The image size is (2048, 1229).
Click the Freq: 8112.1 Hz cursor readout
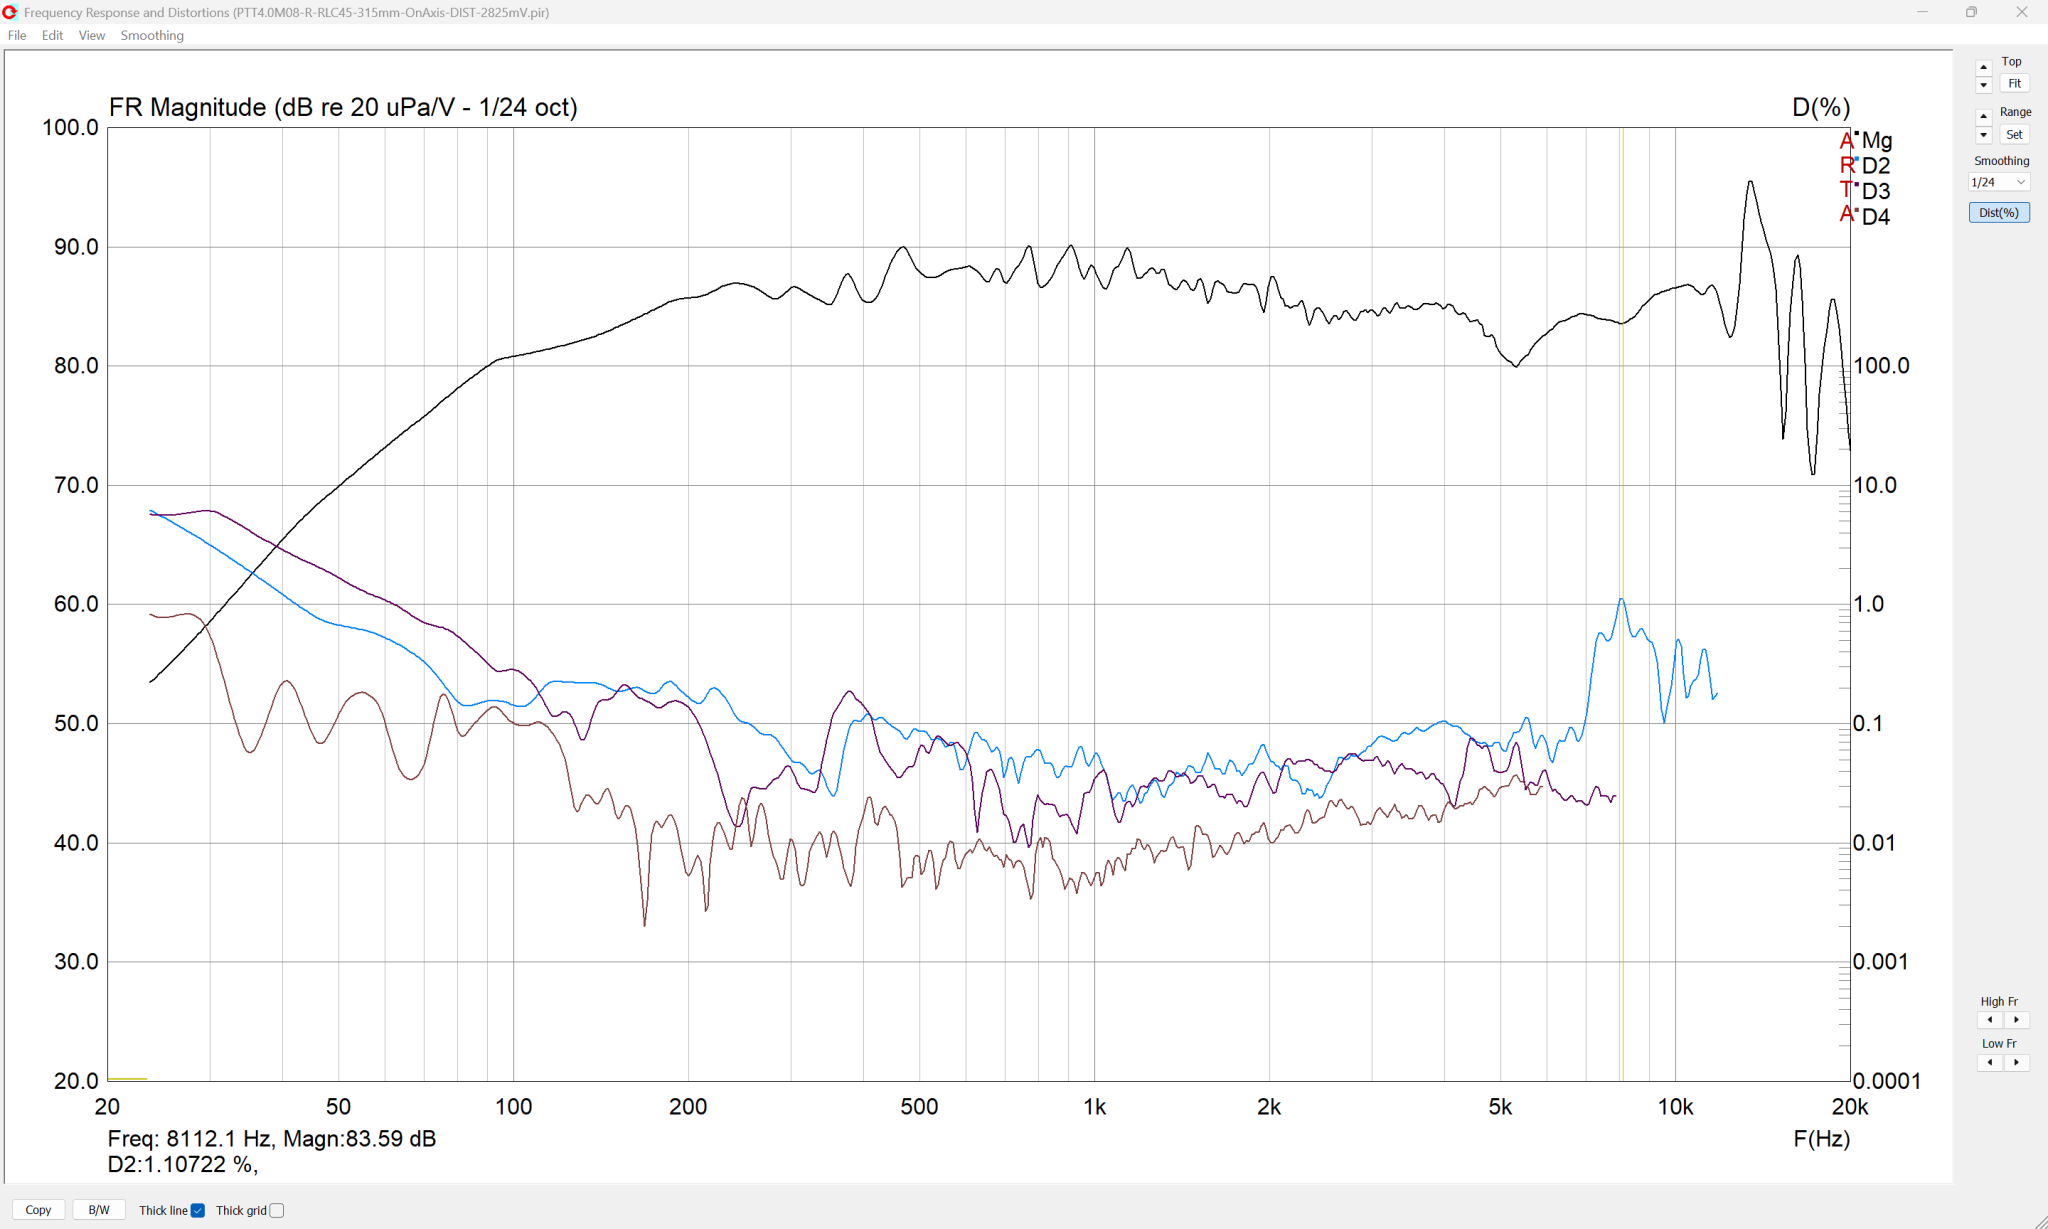pyautogui.click(x=190, y=1139)
